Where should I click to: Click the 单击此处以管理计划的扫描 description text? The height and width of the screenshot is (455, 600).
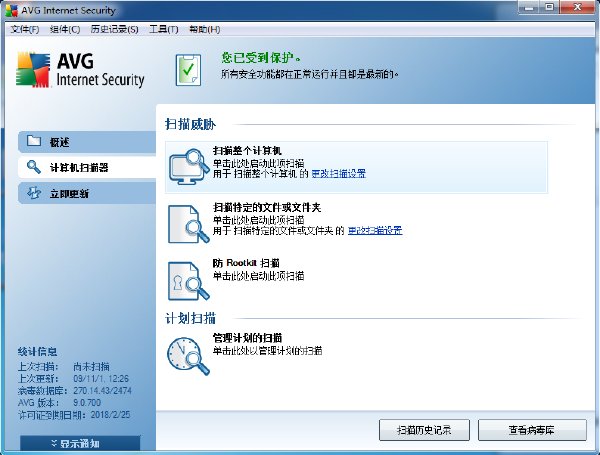(x=267, y=351)
